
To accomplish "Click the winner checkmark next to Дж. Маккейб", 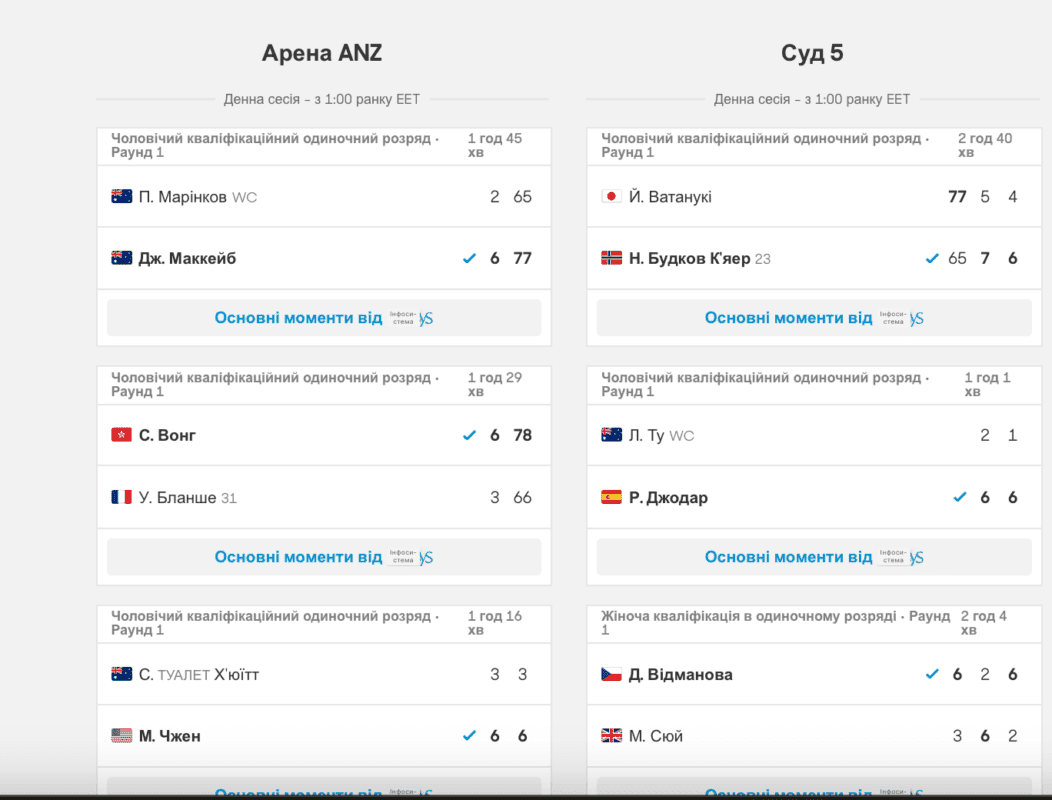I will coord(469,258).
